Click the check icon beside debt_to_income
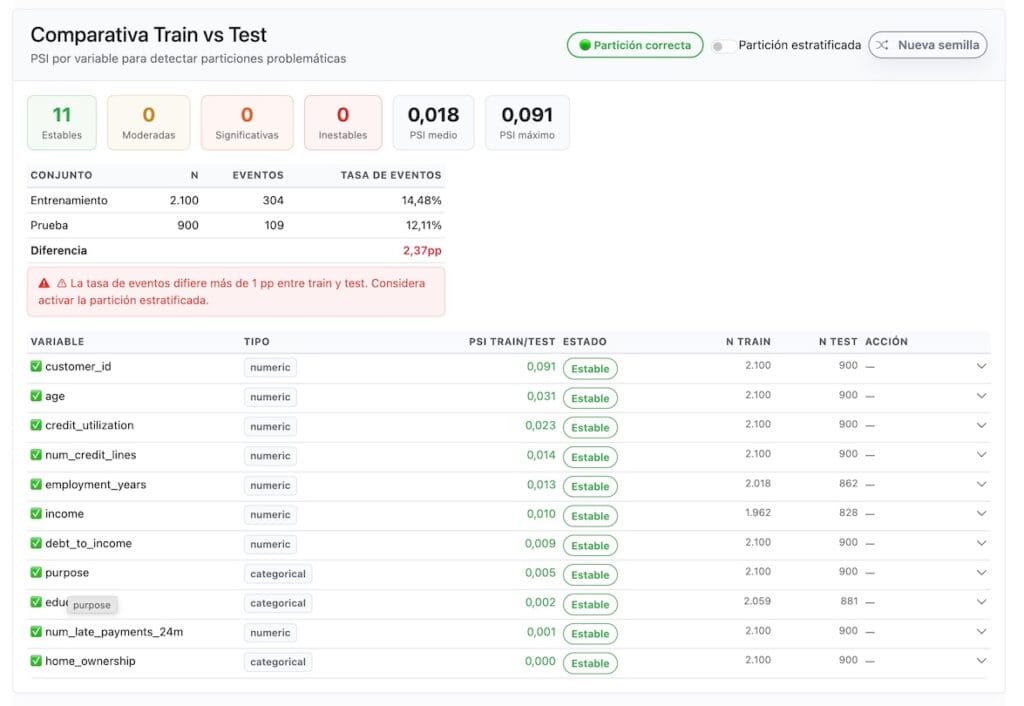The height and width of the screenshot is (706, 1024). point(36,543)
